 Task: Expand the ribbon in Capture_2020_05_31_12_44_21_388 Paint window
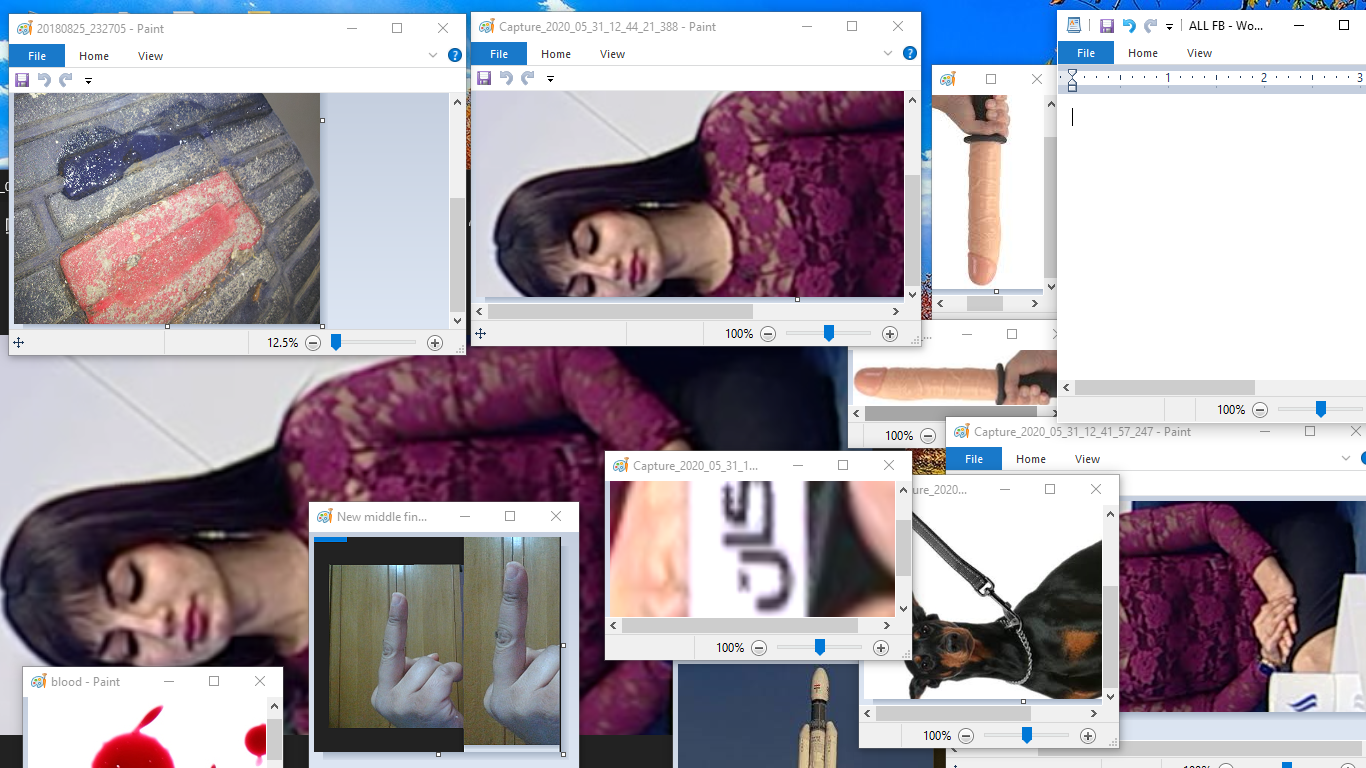click(x=888, y=54)
